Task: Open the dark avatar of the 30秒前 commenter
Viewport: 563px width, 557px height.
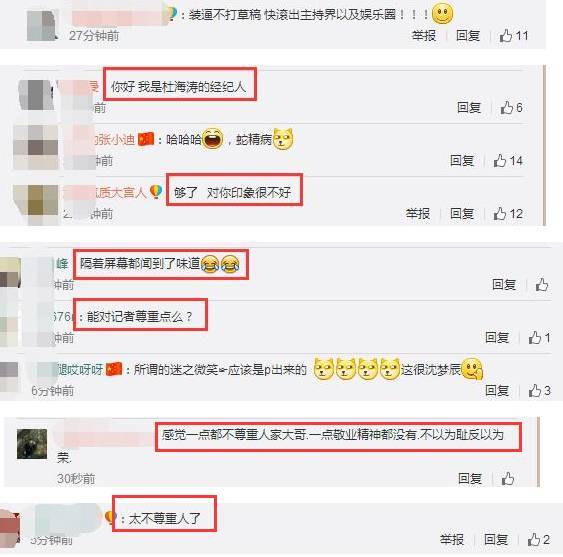Action: [x=32, y=444]
